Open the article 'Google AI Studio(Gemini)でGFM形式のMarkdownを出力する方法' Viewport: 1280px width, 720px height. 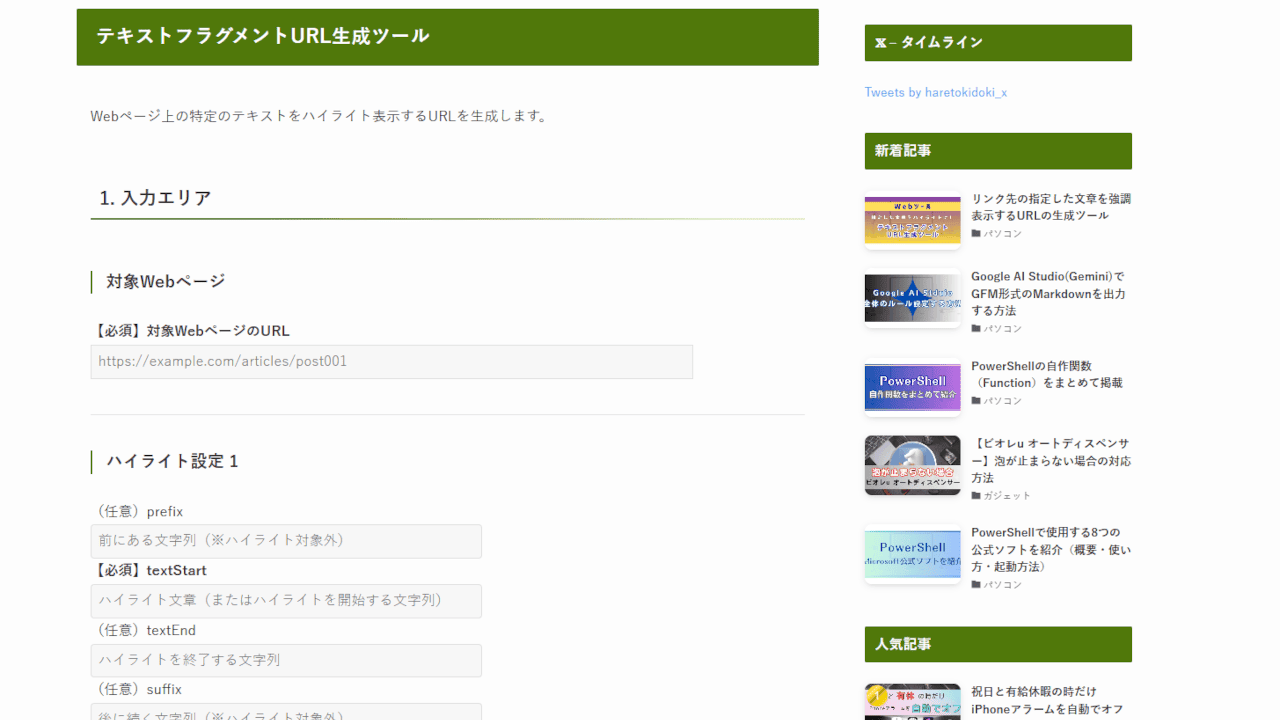(x=1048, y=294)
